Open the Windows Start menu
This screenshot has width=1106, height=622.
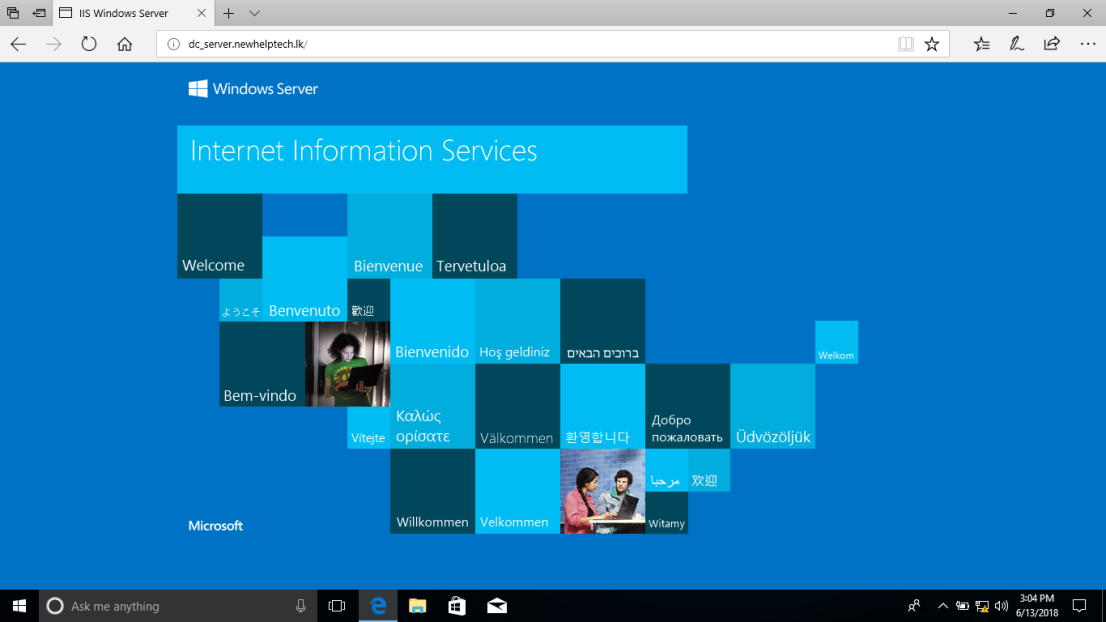coord(19,606)
